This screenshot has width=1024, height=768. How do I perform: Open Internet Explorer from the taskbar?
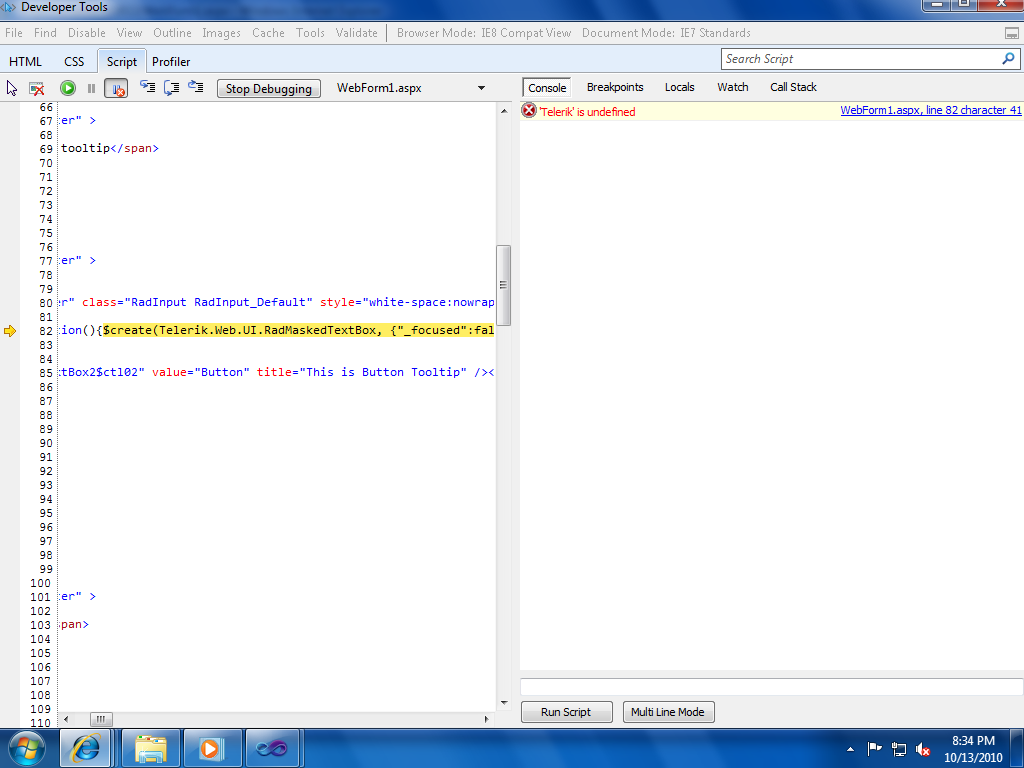point(87,748)
